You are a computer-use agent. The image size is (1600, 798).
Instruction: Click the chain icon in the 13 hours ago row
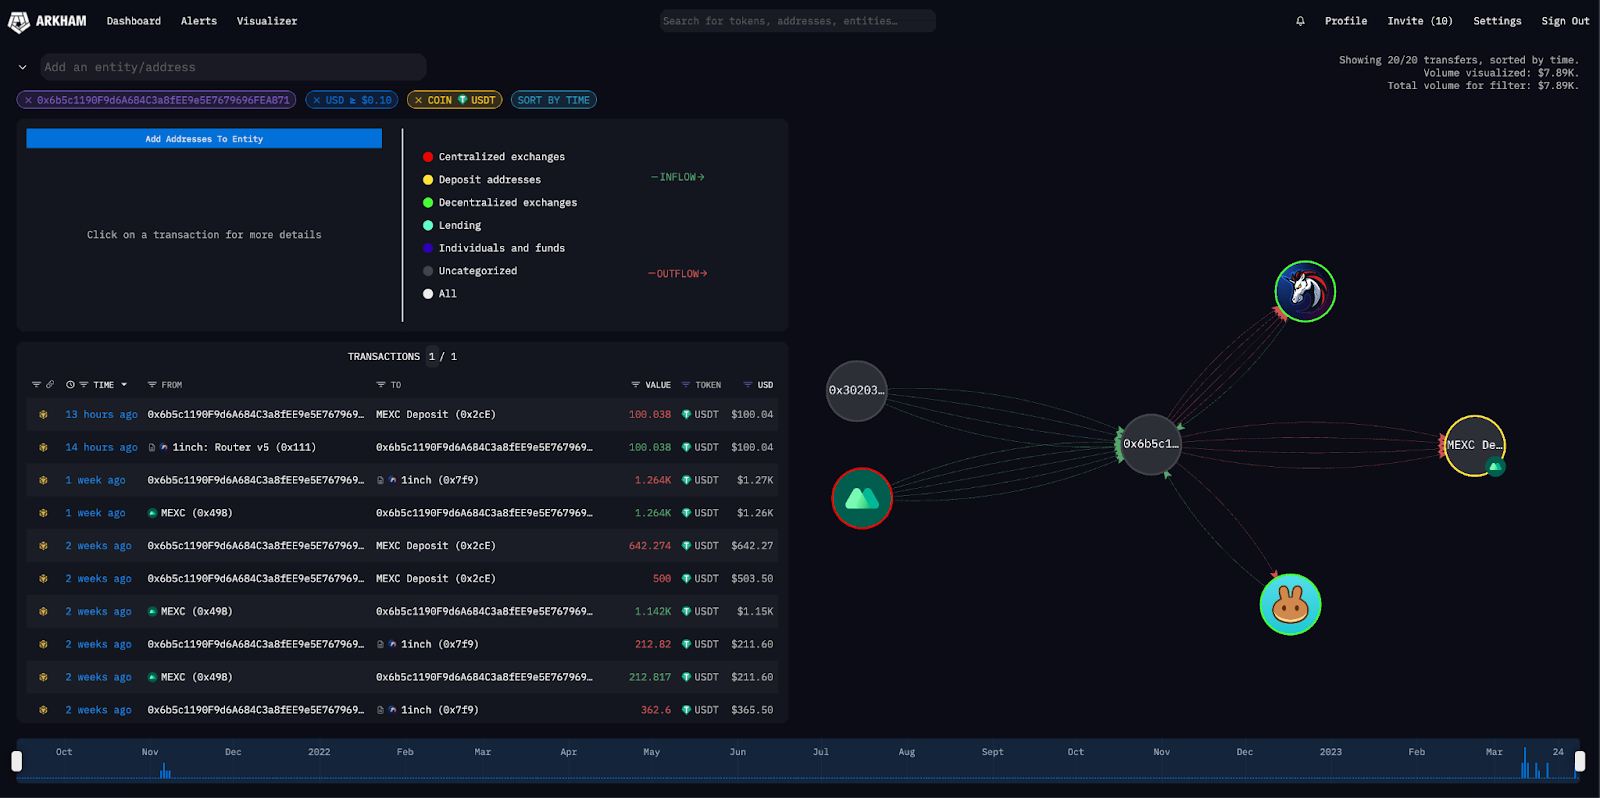(x=43, y=414)
